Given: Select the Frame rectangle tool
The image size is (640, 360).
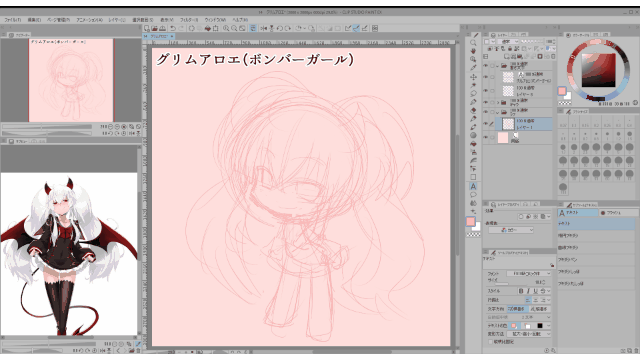Looking at the screenshot, I should (473, 178).
